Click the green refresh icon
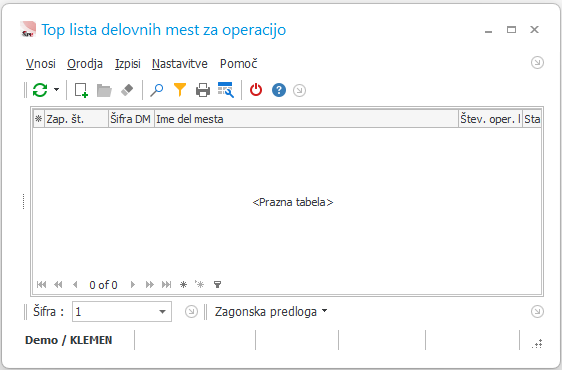The image size is (562, 370). [40, 90]
